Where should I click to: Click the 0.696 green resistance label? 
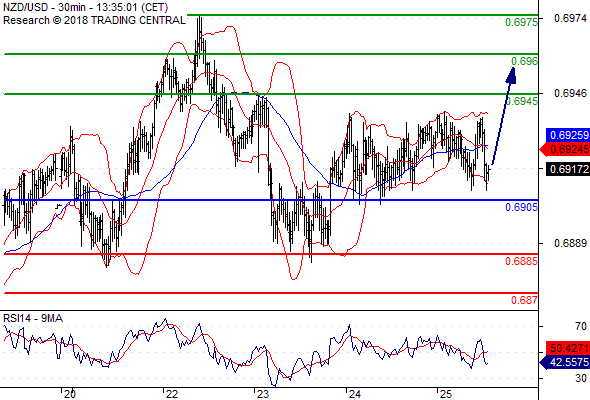524,61
